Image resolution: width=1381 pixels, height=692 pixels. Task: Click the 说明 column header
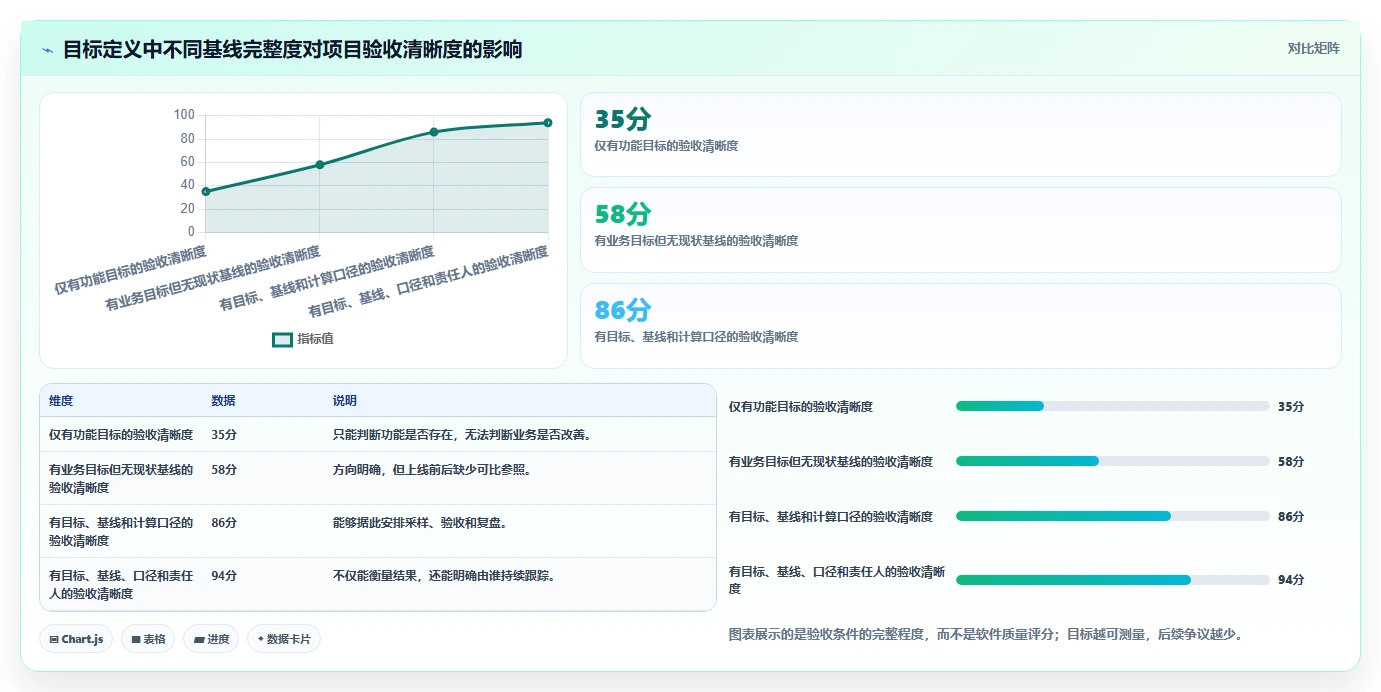click(345, 401)
